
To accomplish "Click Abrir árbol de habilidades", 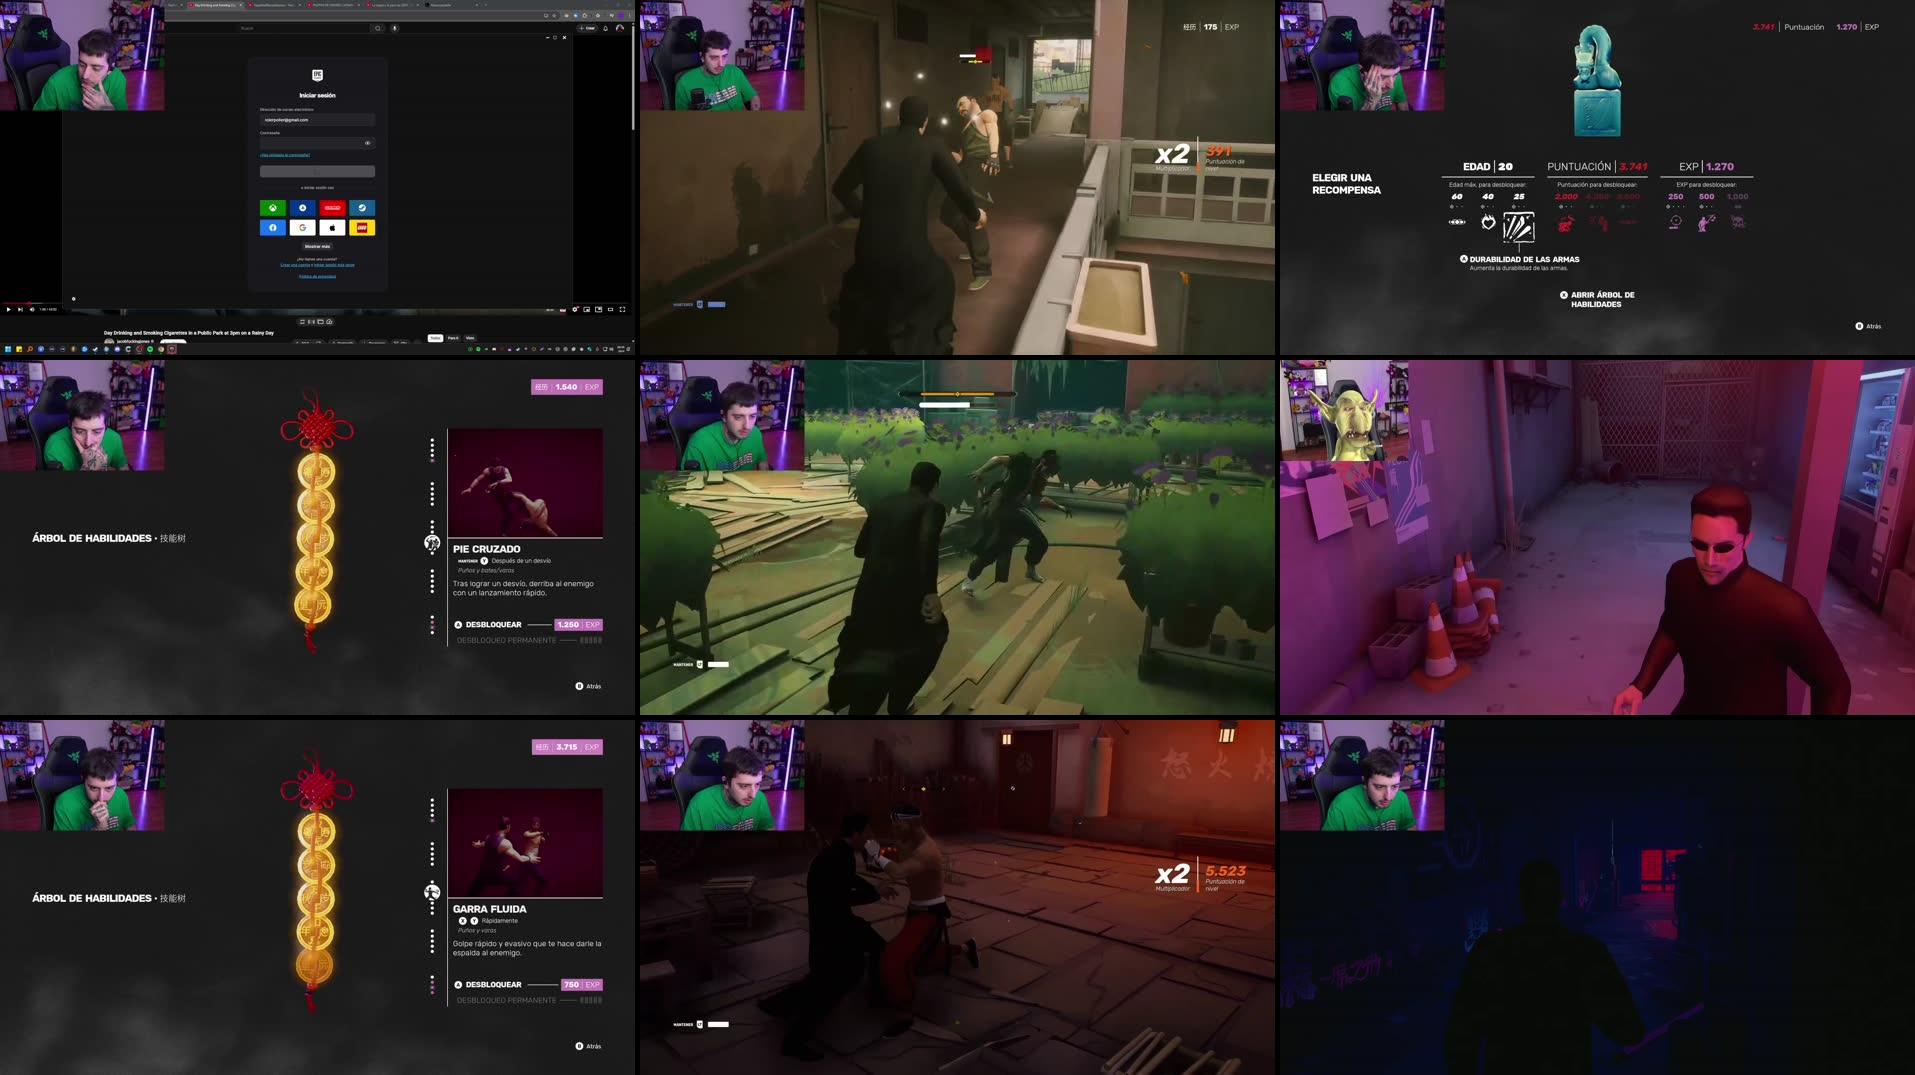I will (x=1597, y=299).
